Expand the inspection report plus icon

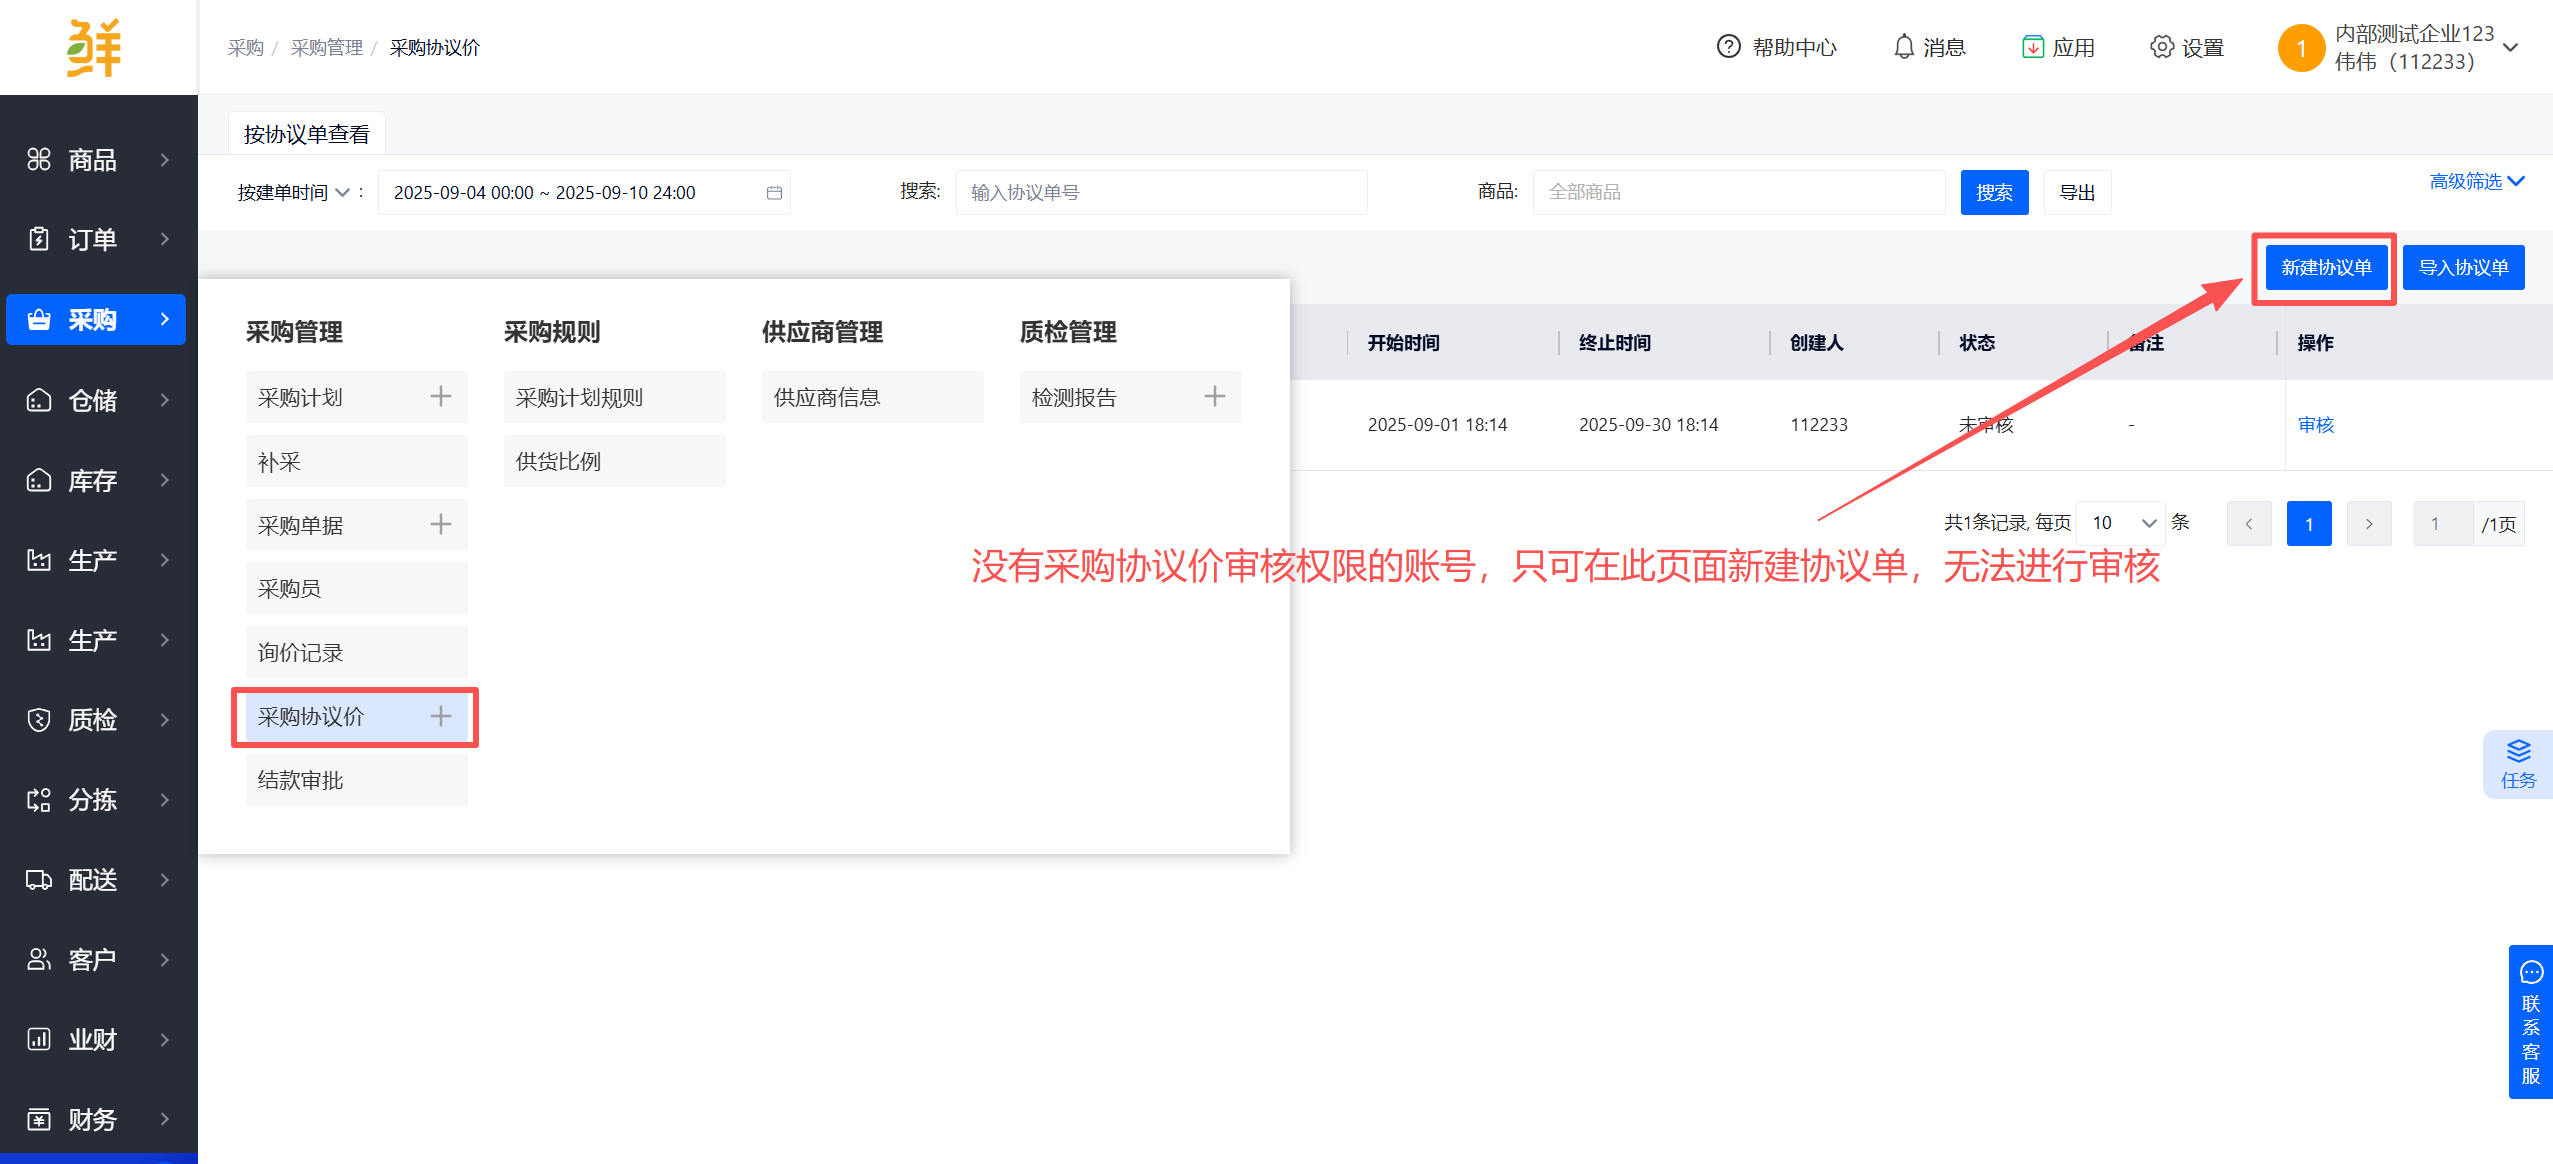[x=1214, y=397]
